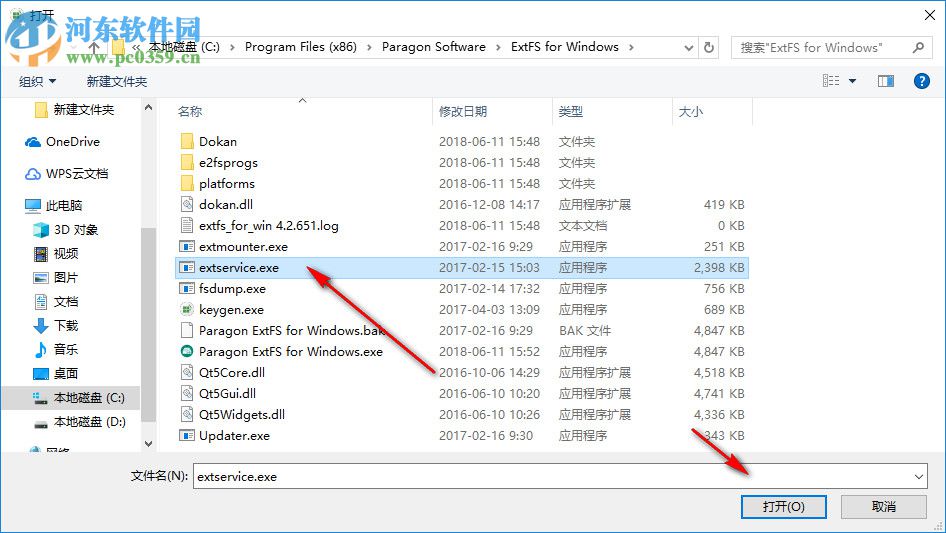Click the Paragon ExtFS for Windows.exe icon

point(187,351)
